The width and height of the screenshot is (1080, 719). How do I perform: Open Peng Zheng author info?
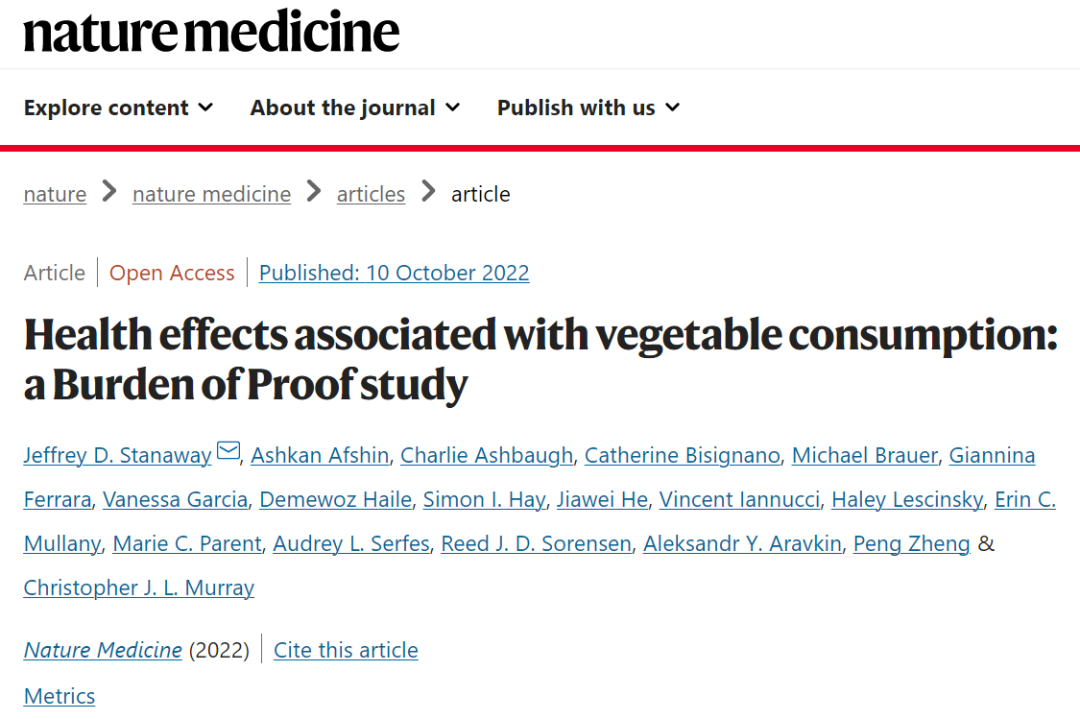click(x=911, y=544)
